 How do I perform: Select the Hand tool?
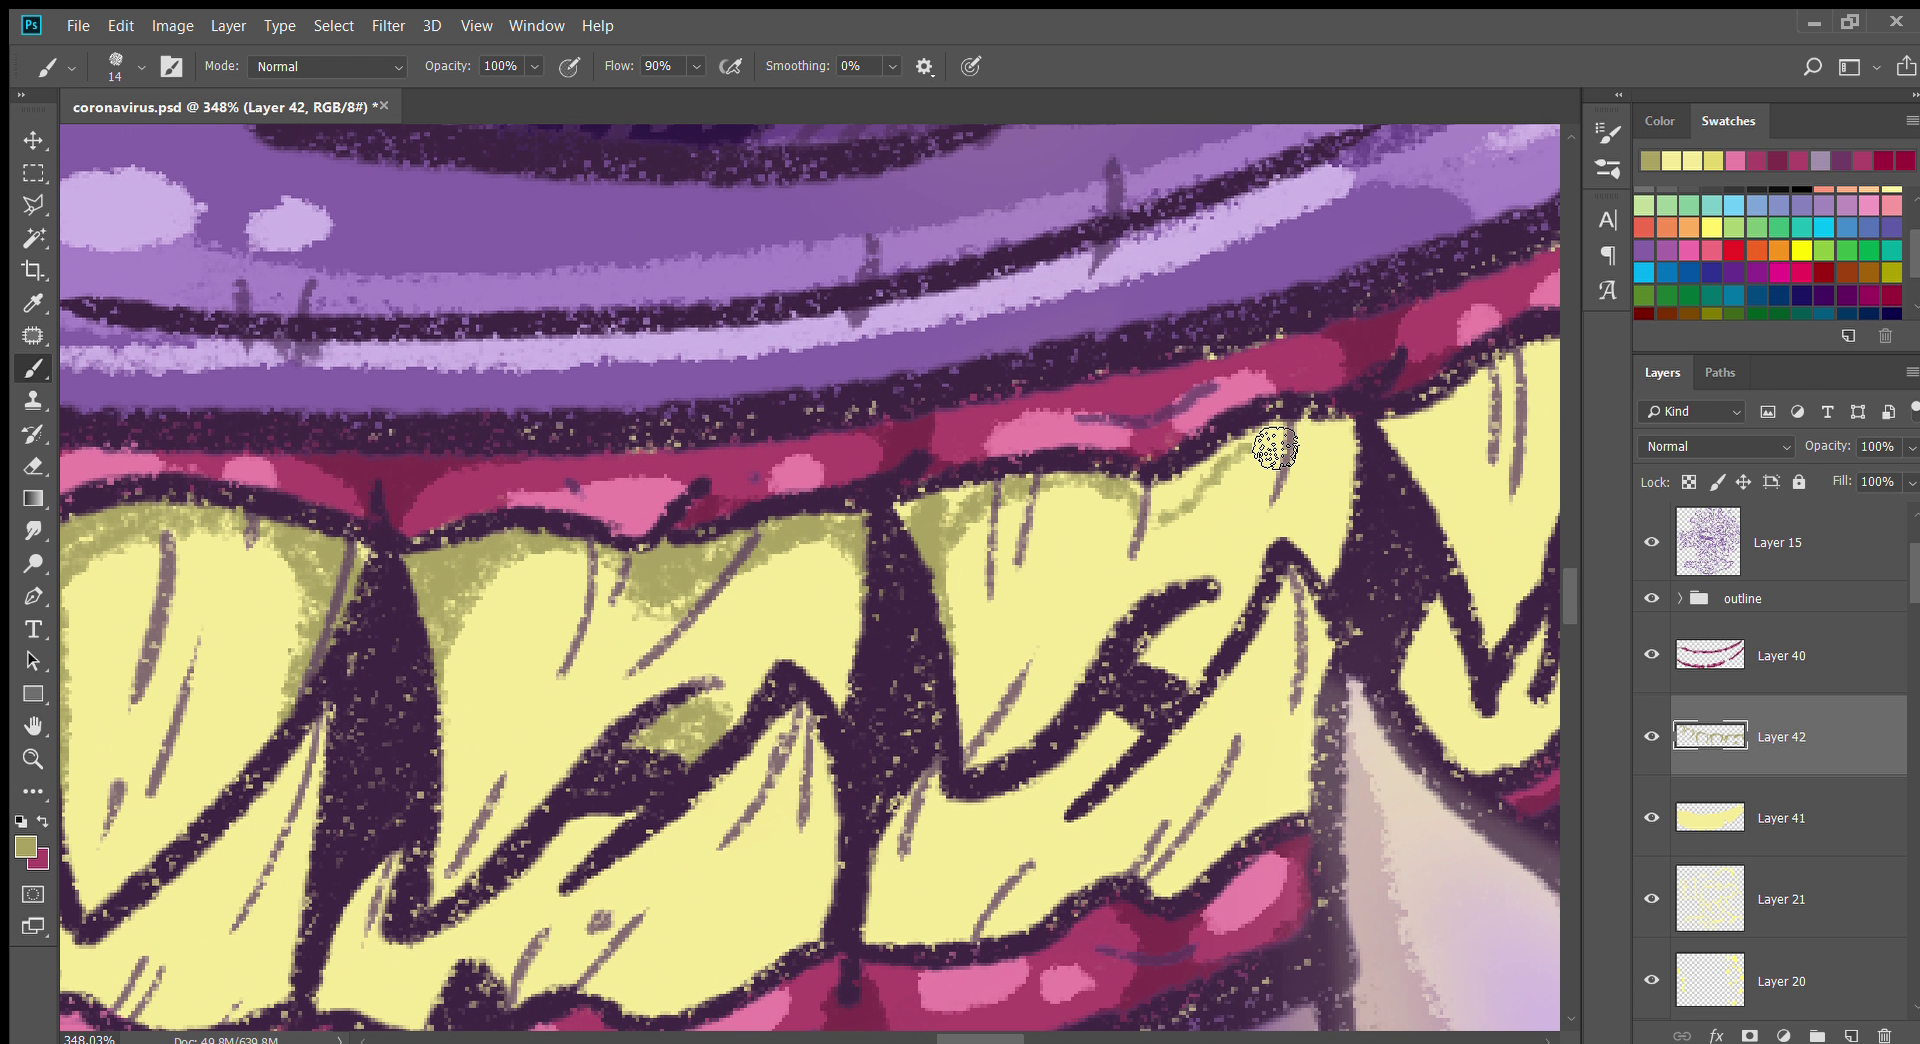click(x=33, y=726)
